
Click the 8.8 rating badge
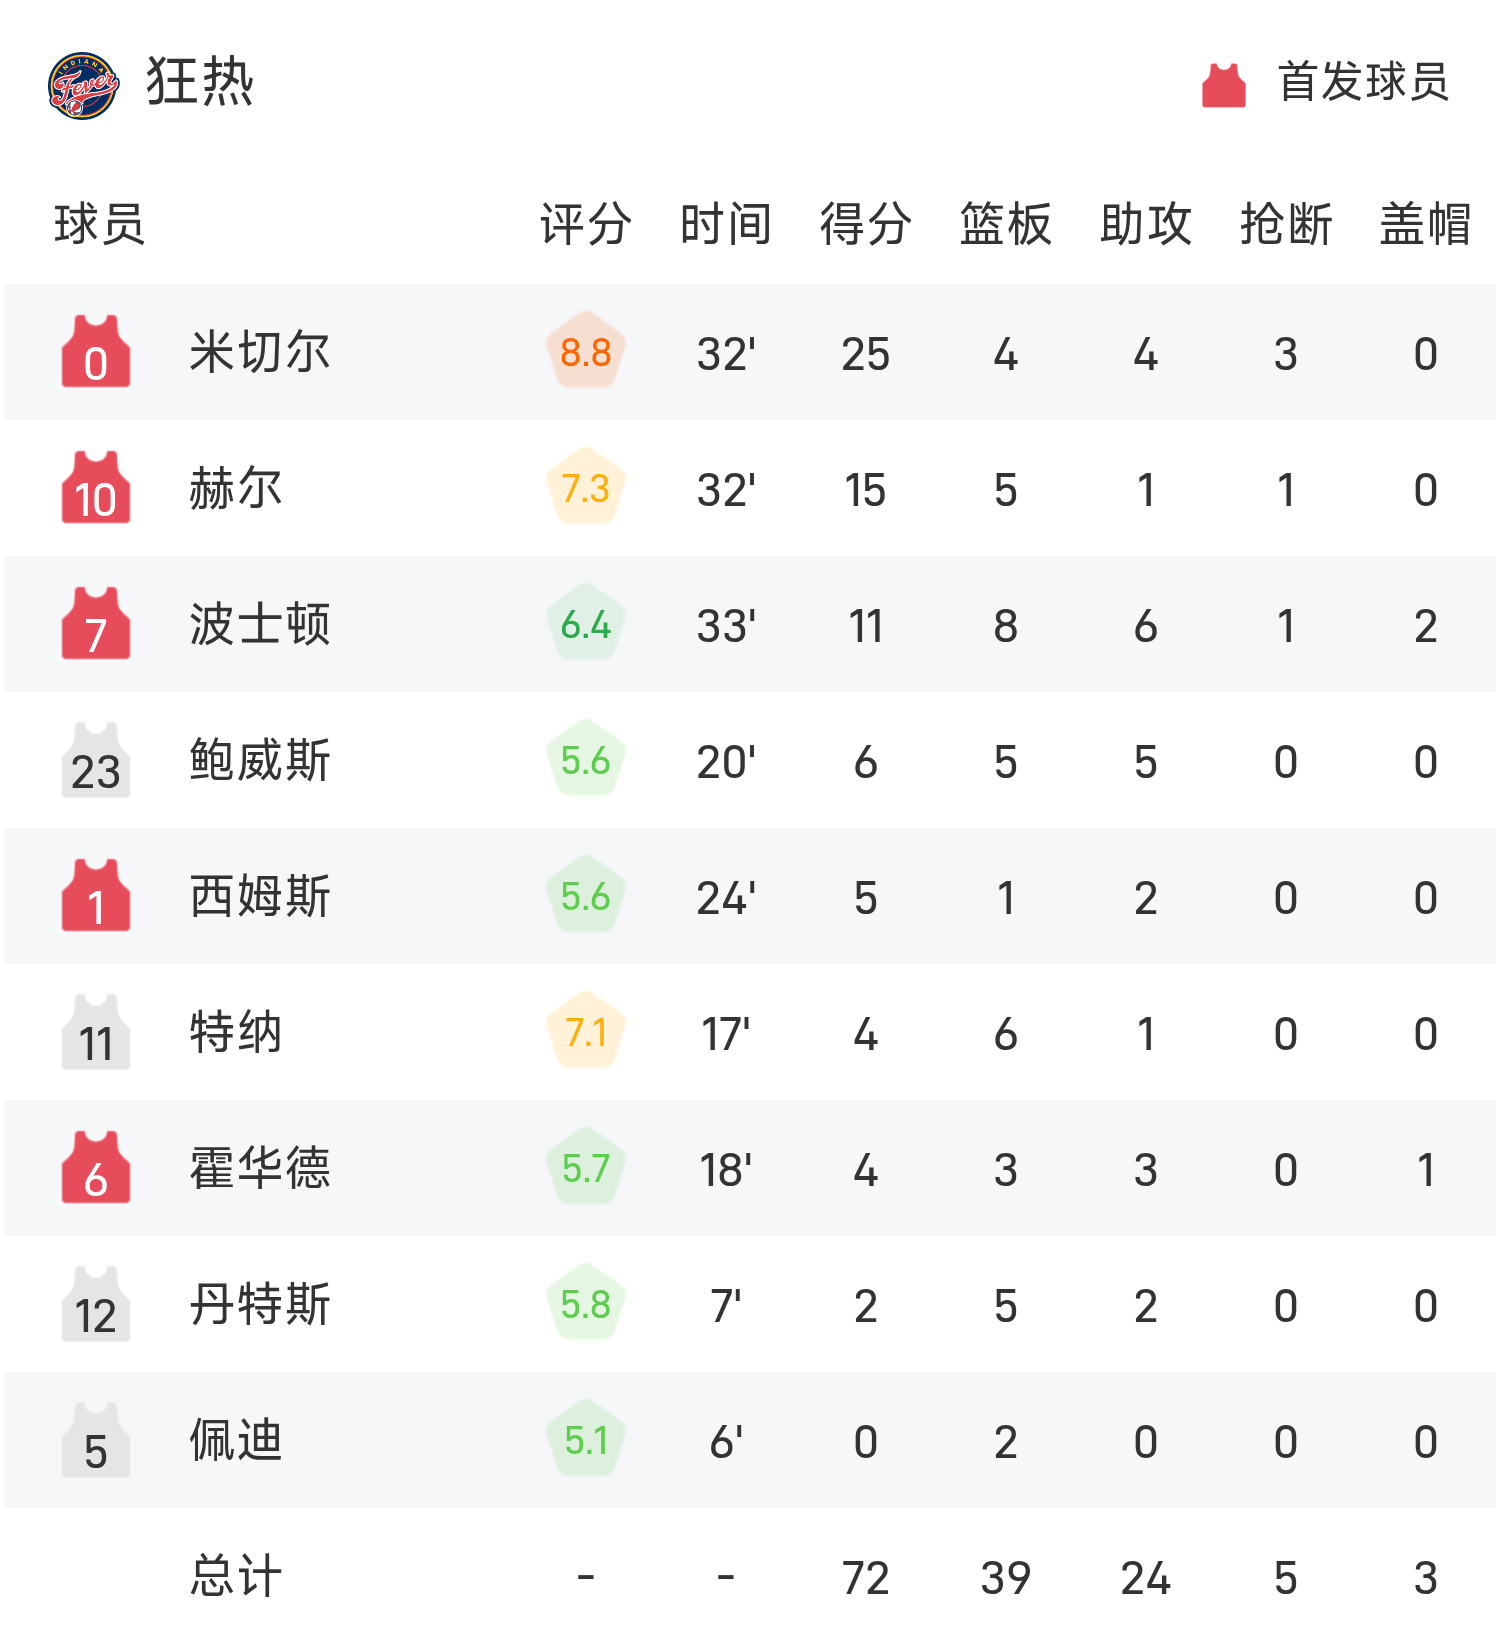click(586, 353)
